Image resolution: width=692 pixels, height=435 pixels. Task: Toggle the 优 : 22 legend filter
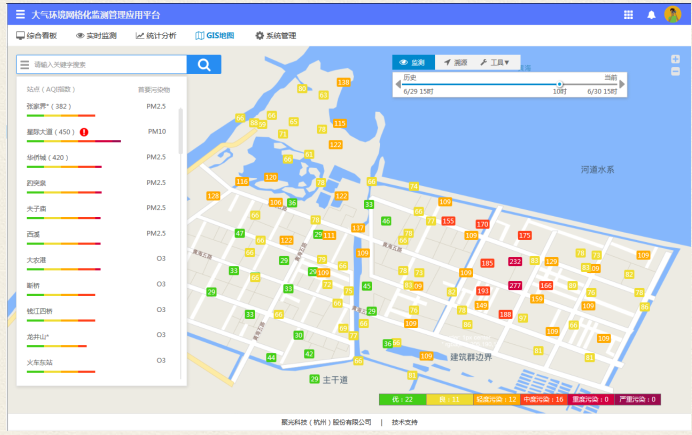pyautogui.click(x=402, y=399)
